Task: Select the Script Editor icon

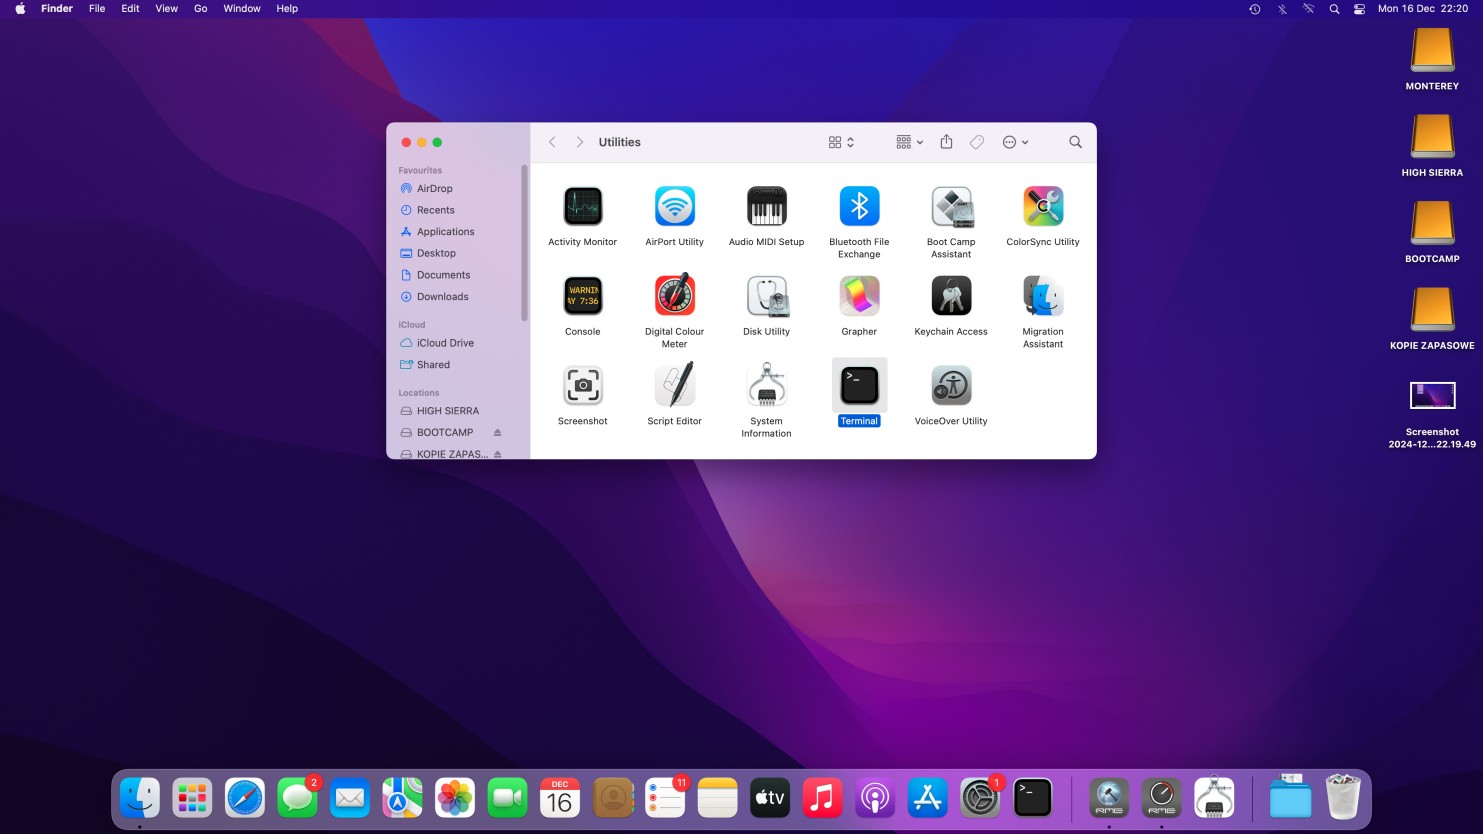Action: [x=675, y=386]
